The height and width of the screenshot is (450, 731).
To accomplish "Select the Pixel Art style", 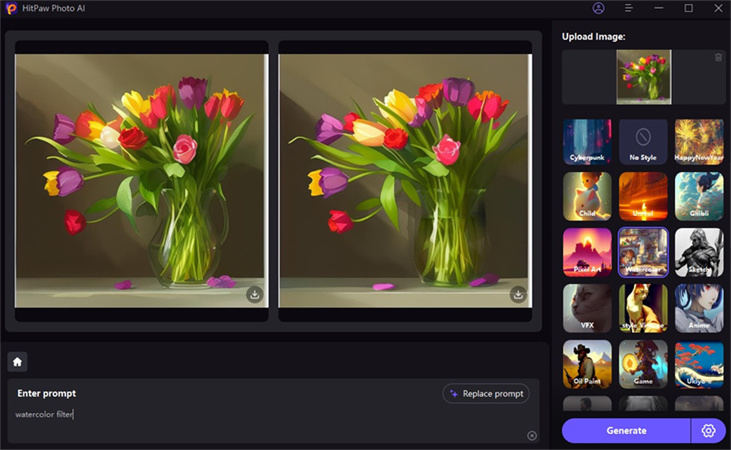I will (x=587, y=252).
